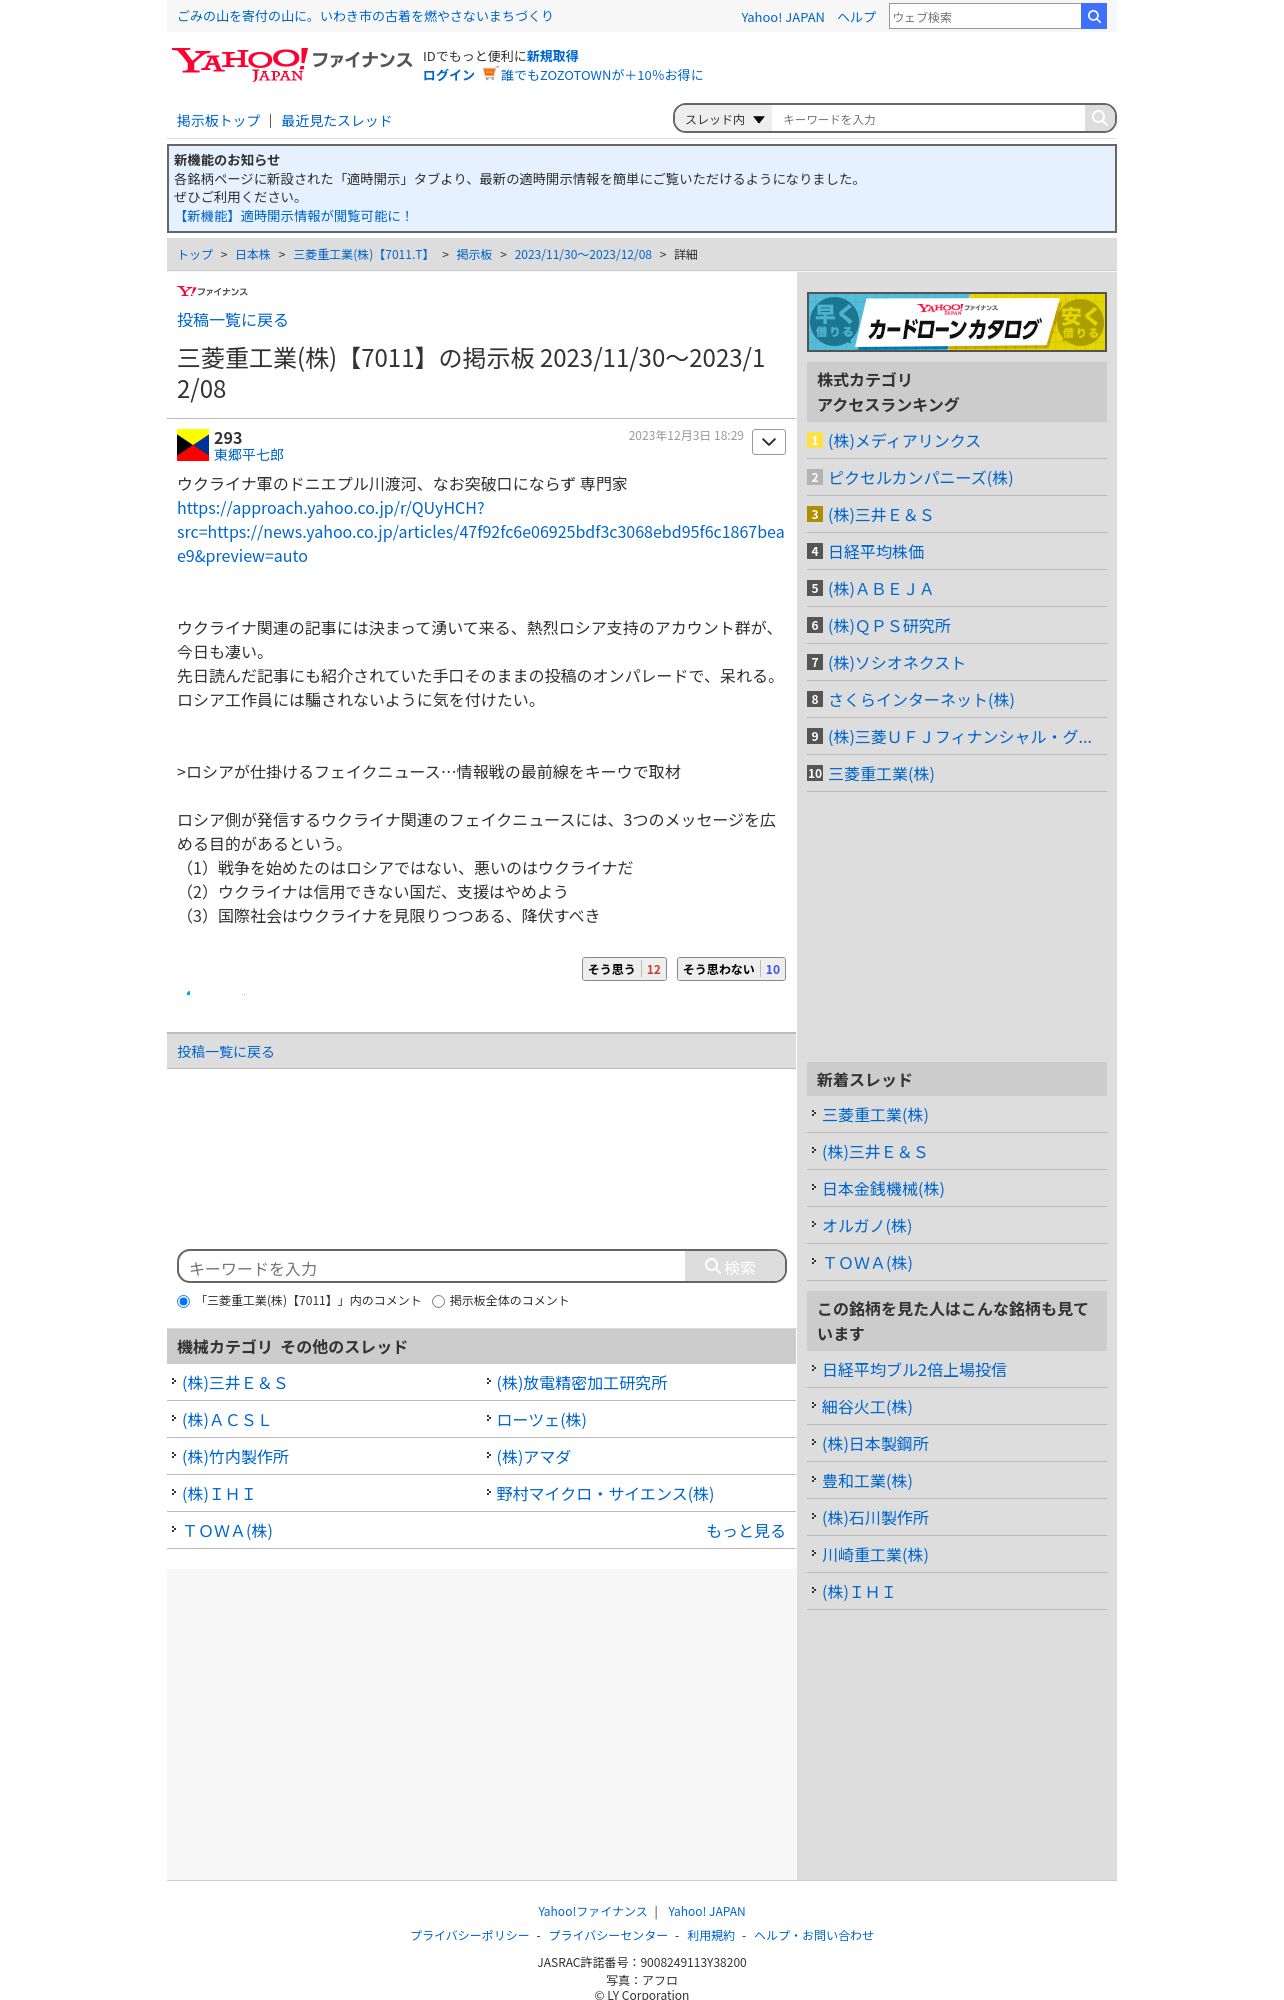Select the 三菱重工業 内のコメント radio button
Image resolution: width=1284 pixels, height=2000 pixels.
pyautogui.click(x=183, y=1301)
